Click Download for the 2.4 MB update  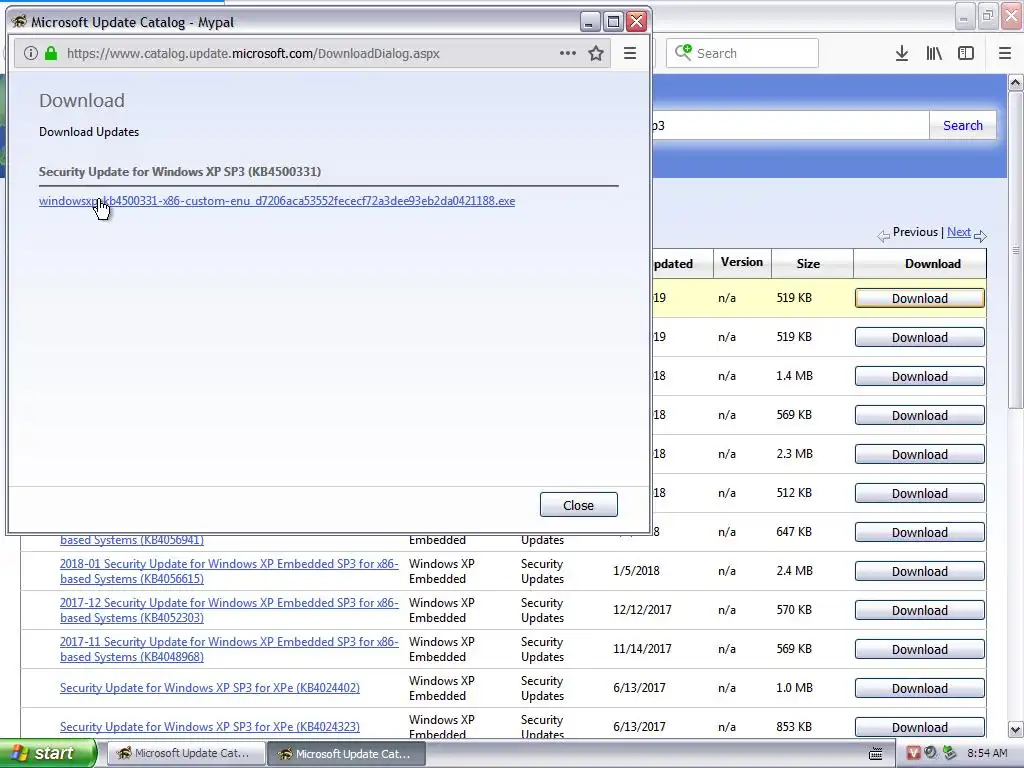tap(920, 571)
